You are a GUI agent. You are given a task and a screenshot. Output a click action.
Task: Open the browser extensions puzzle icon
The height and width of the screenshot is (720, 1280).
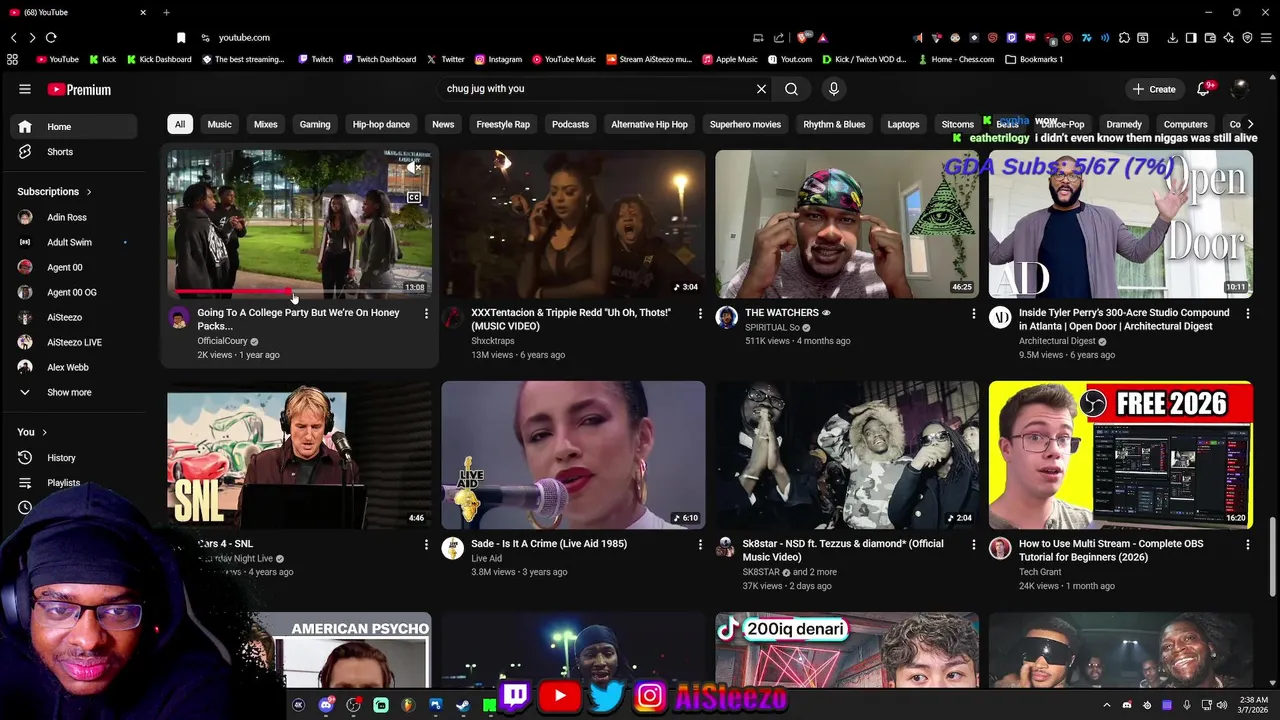pyautogui.click(x=1124, y=38)
